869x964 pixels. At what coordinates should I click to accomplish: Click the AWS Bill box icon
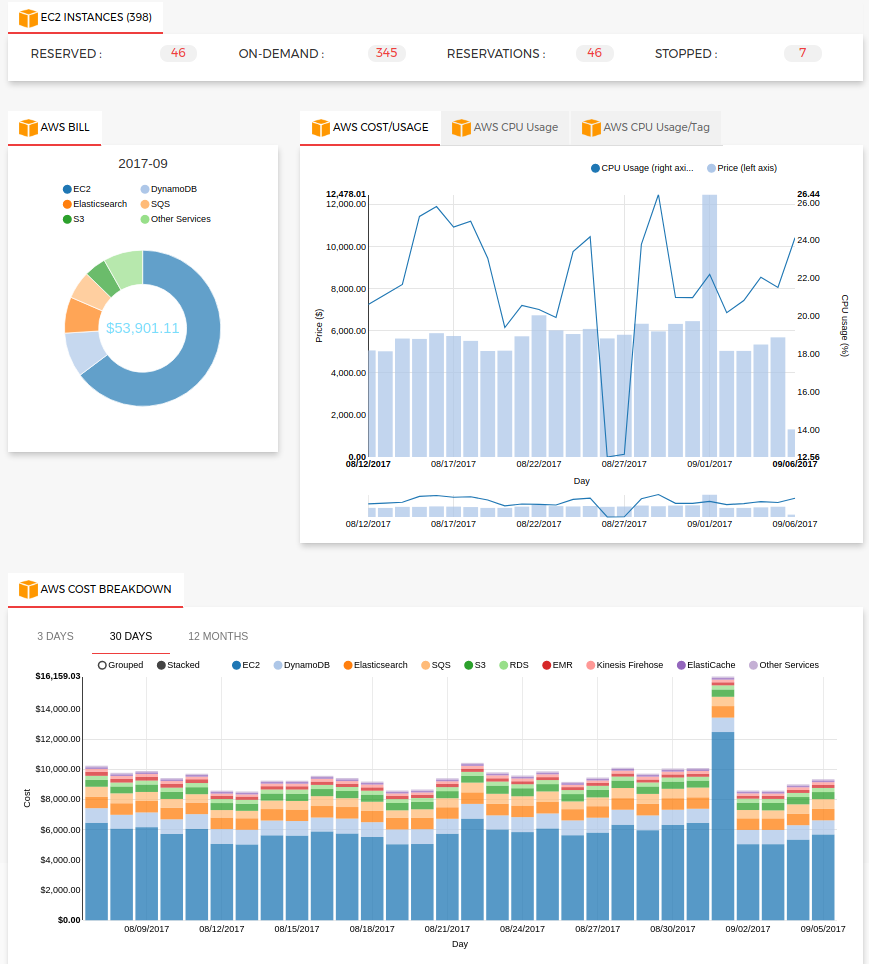(x=27, y=128)
